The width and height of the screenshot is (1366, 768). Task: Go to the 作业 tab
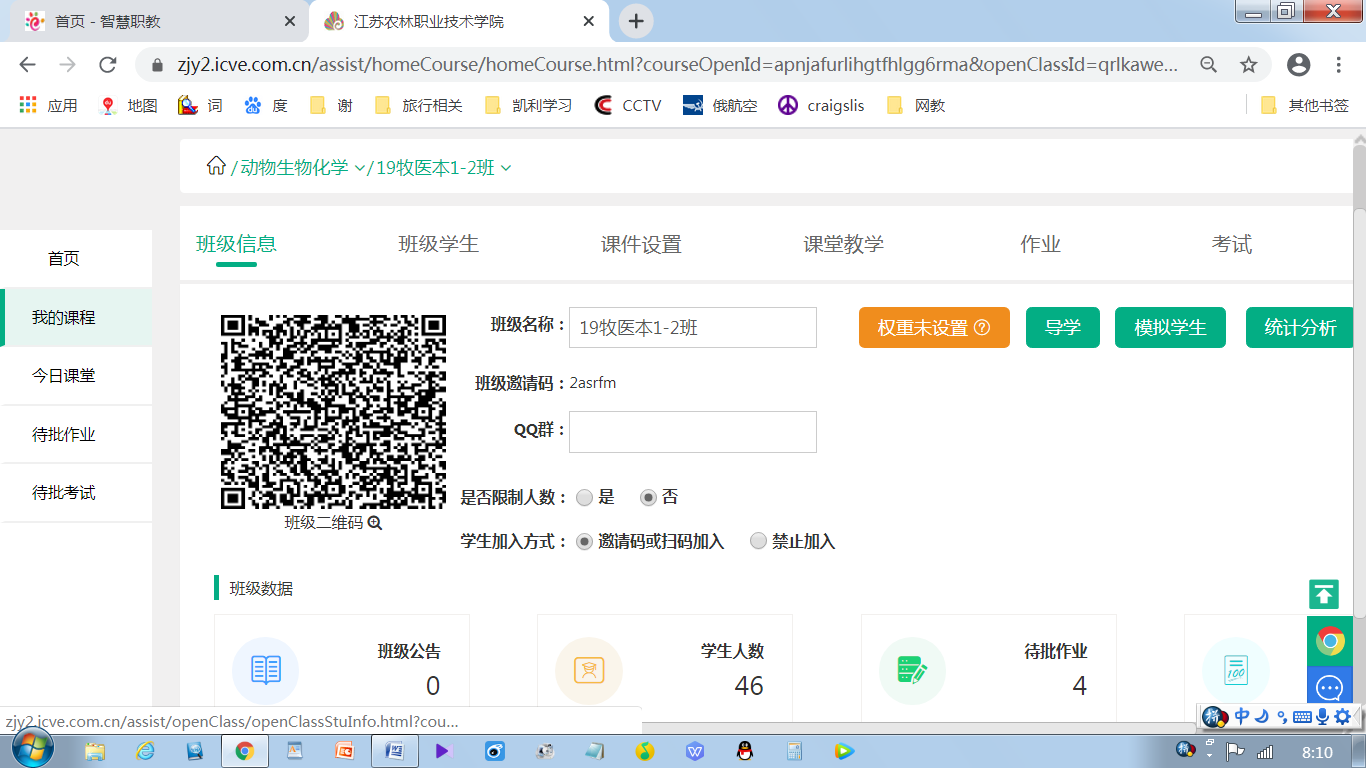[1040, 244]
